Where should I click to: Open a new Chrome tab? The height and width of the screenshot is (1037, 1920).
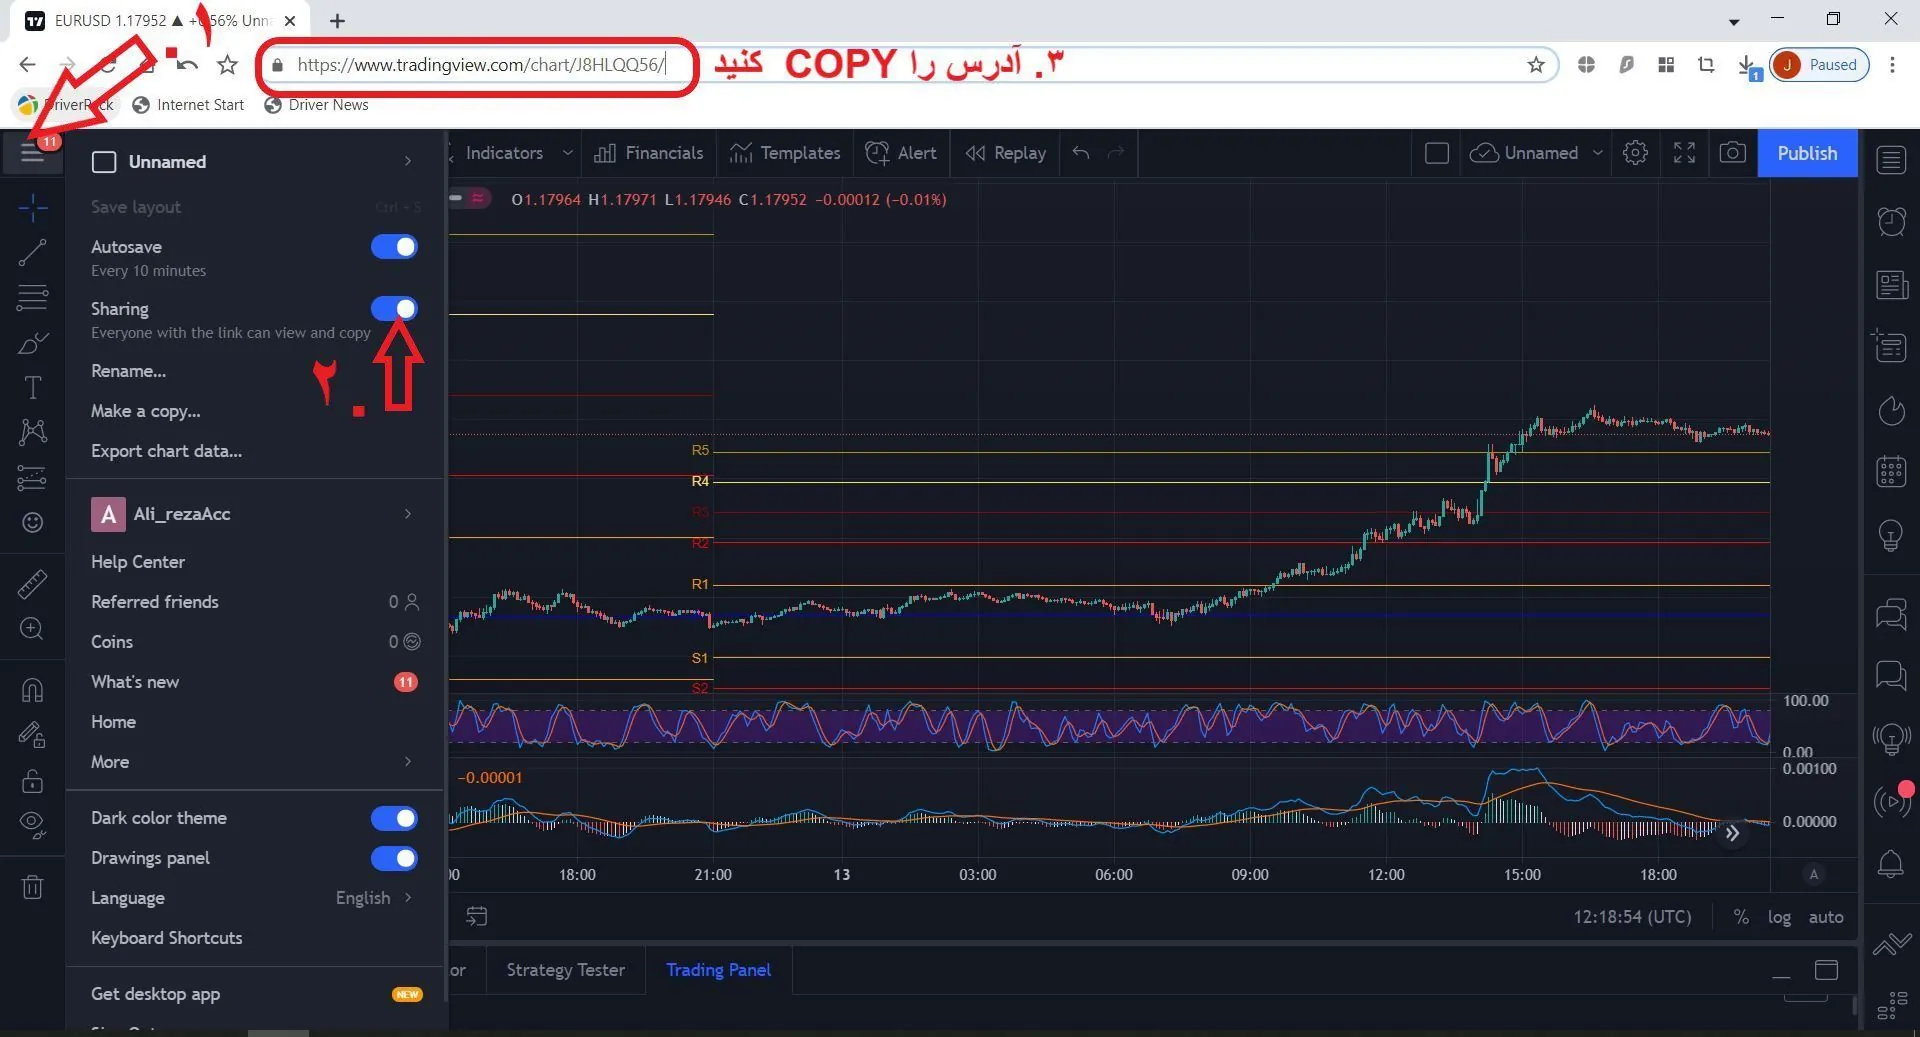[338, 21]
